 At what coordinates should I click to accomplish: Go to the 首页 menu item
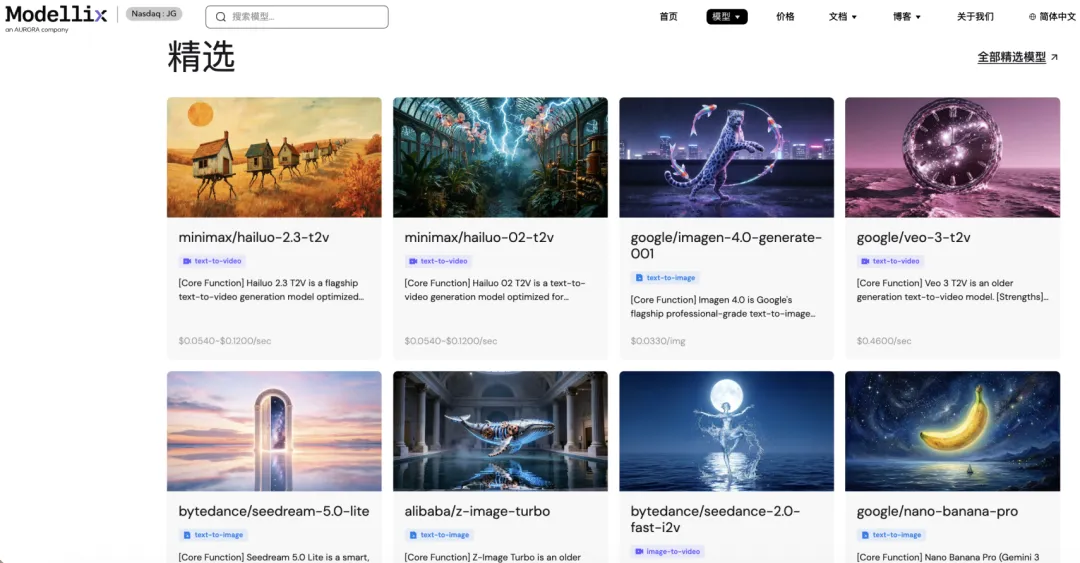click(668, 17)
